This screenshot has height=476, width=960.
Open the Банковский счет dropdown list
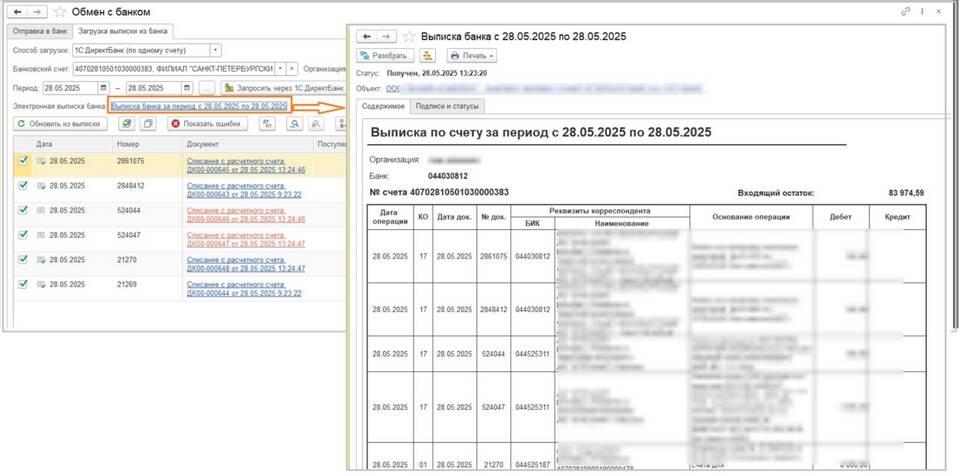(x=278, y=68)
